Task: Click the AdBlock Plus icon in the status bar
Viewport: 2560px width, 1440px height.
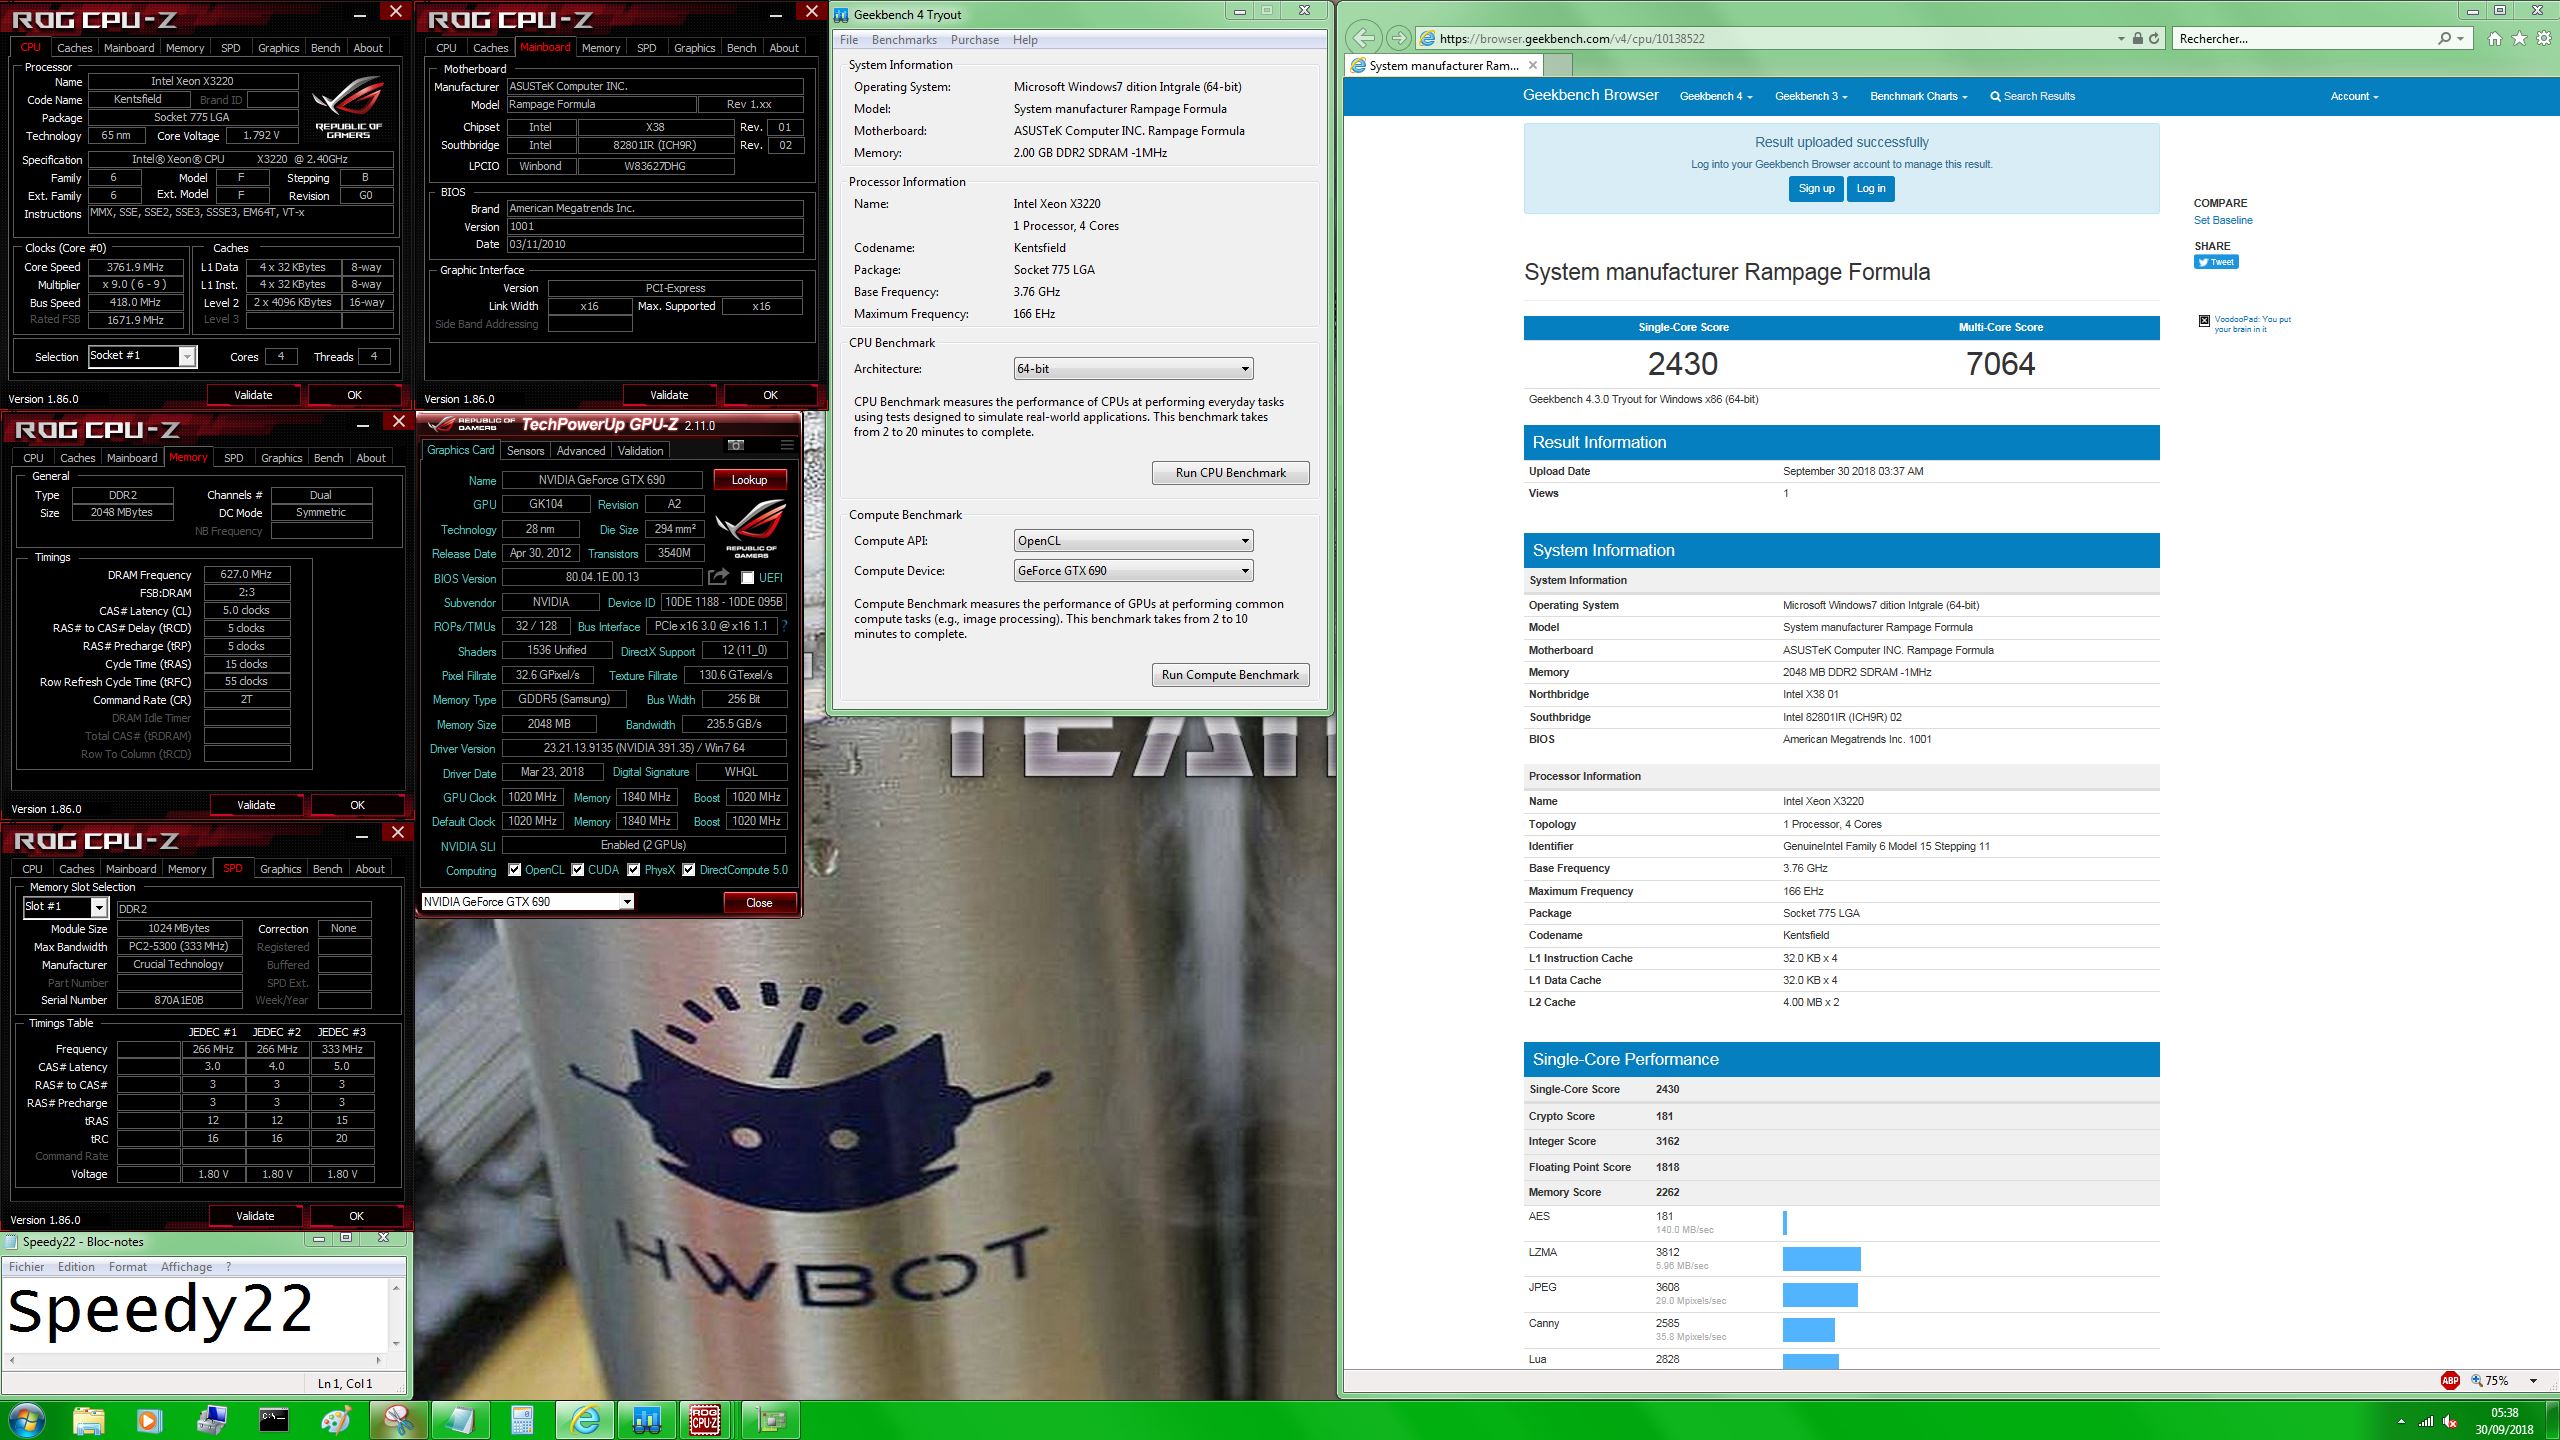Action: point(2450,1380)
